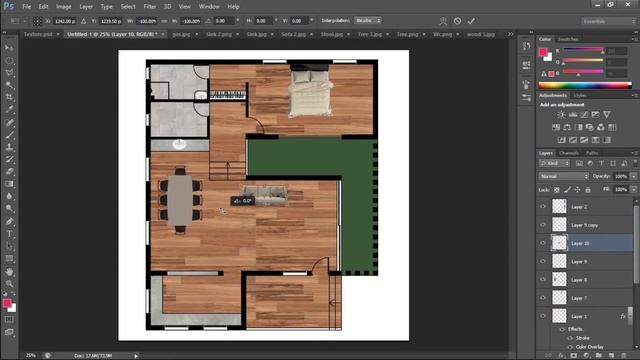Select the Hand tool
This screenshot has height=360, width=640.
(x=9, y=271)
